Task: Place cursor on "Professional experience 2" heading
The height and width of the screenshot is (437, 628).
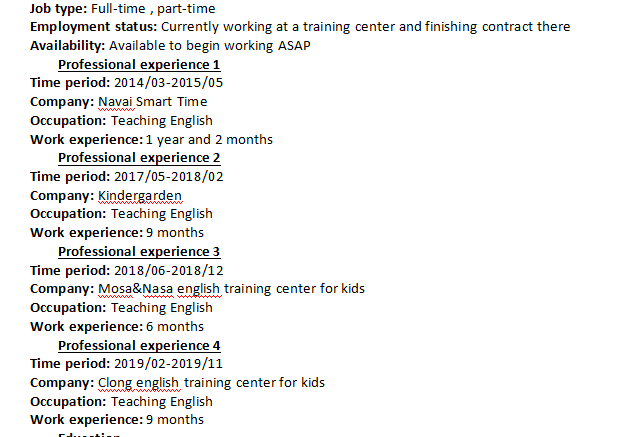Action: [x=139, y=158]
